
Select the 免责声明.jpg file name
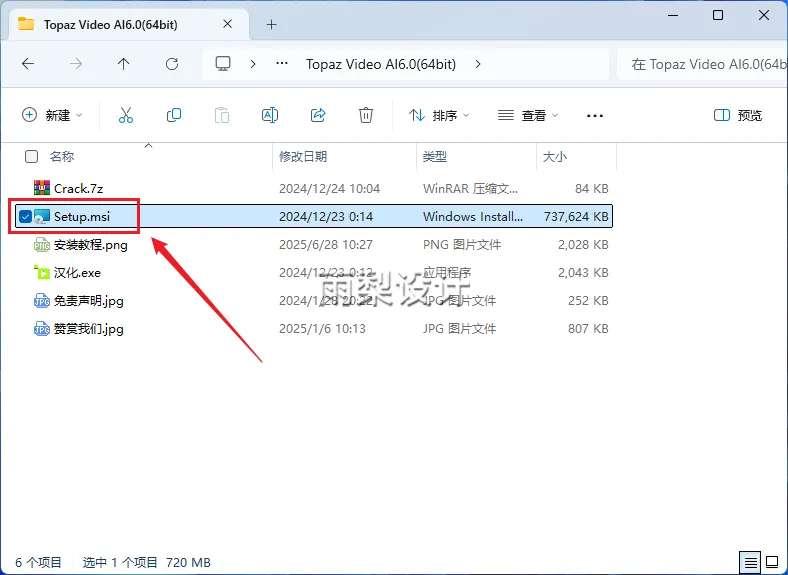tap(89, 301)
